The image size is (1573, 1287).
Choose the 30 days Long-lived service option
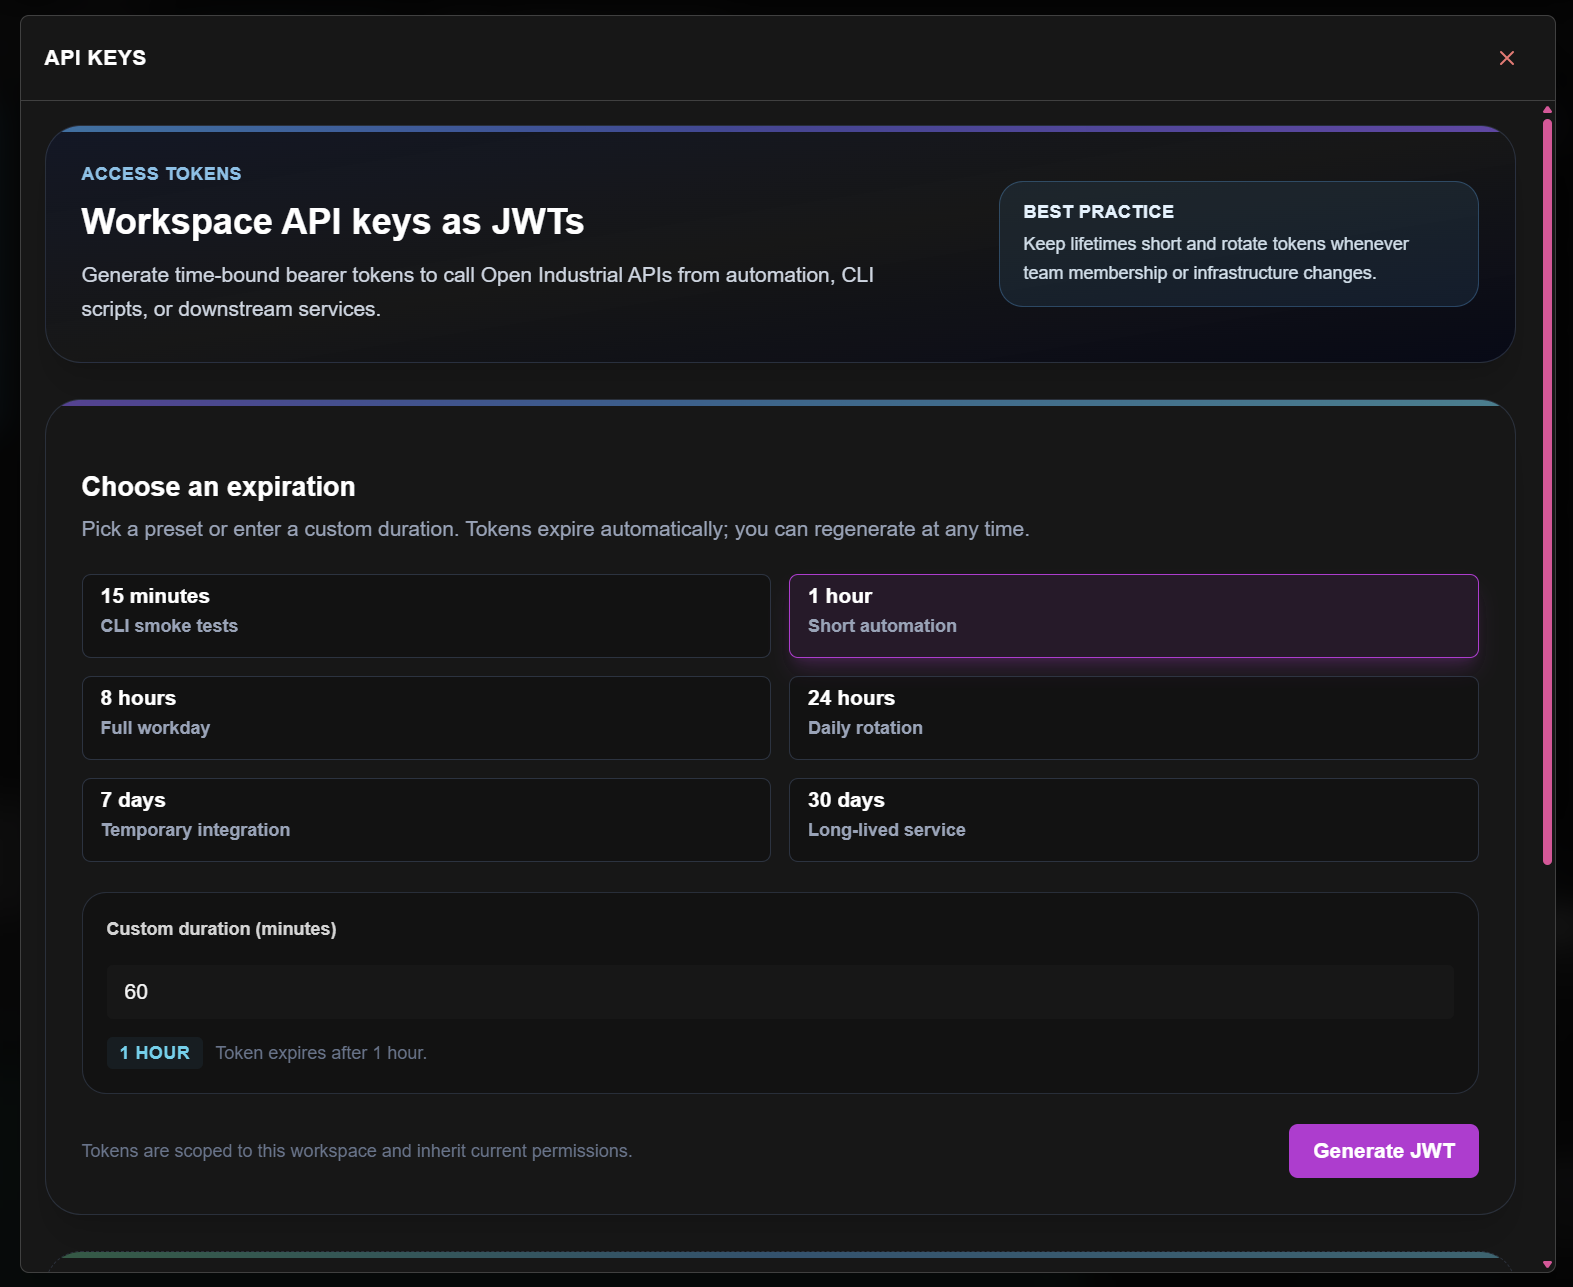point(1133,820)
